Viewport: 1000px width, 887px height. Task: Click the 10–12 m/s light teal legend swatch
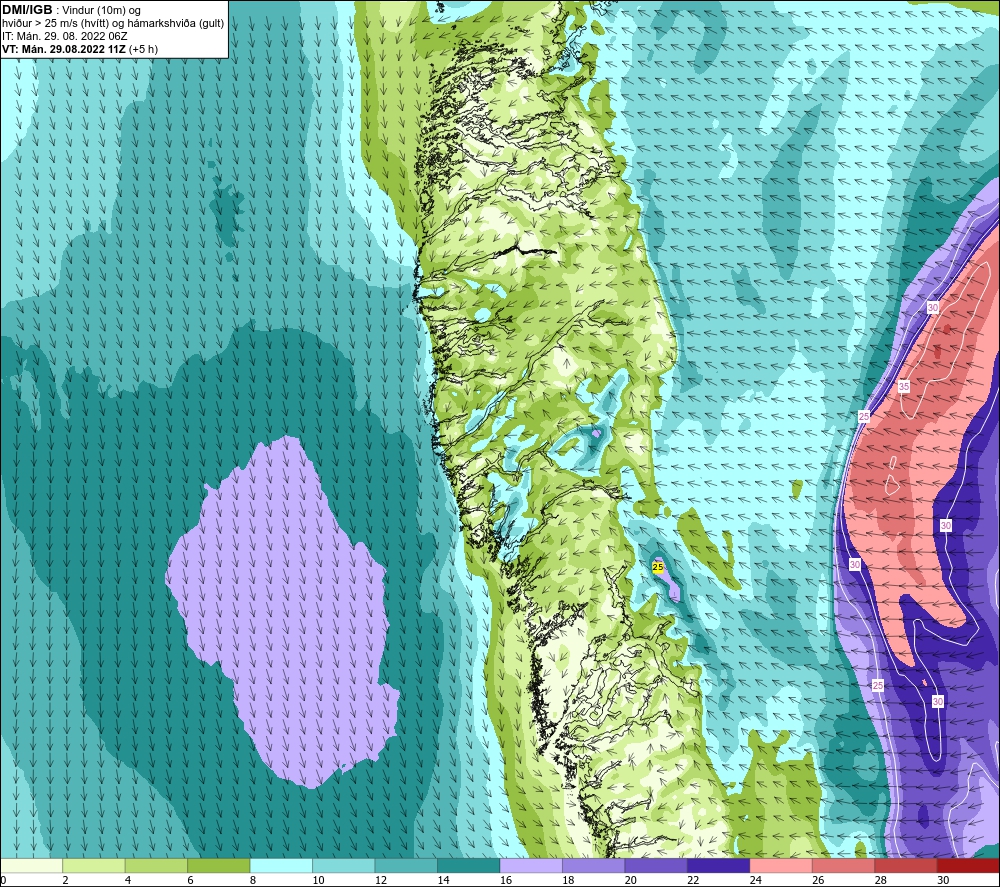[x=344, y=865]
